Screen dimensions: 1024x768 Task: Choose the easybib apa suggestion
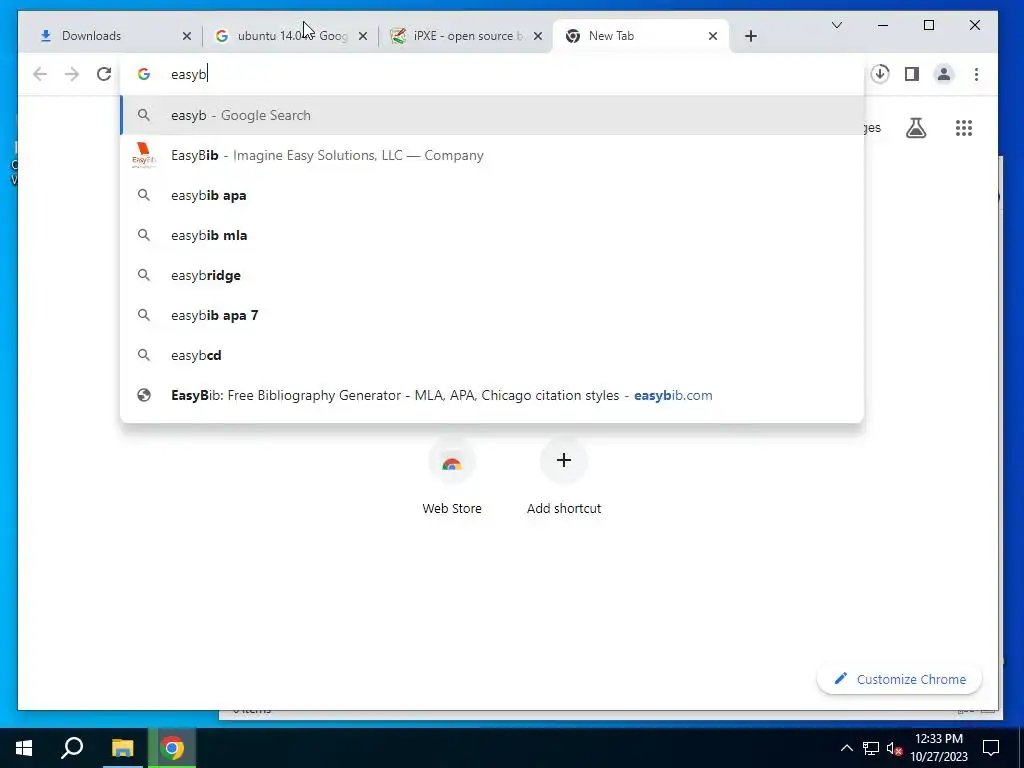pos(492,195)
